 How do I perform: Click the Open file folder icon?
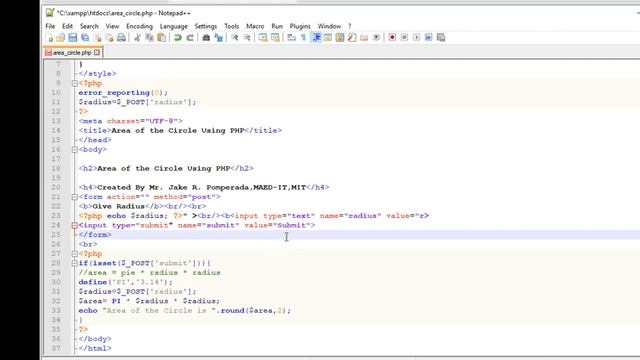point(61,38)
